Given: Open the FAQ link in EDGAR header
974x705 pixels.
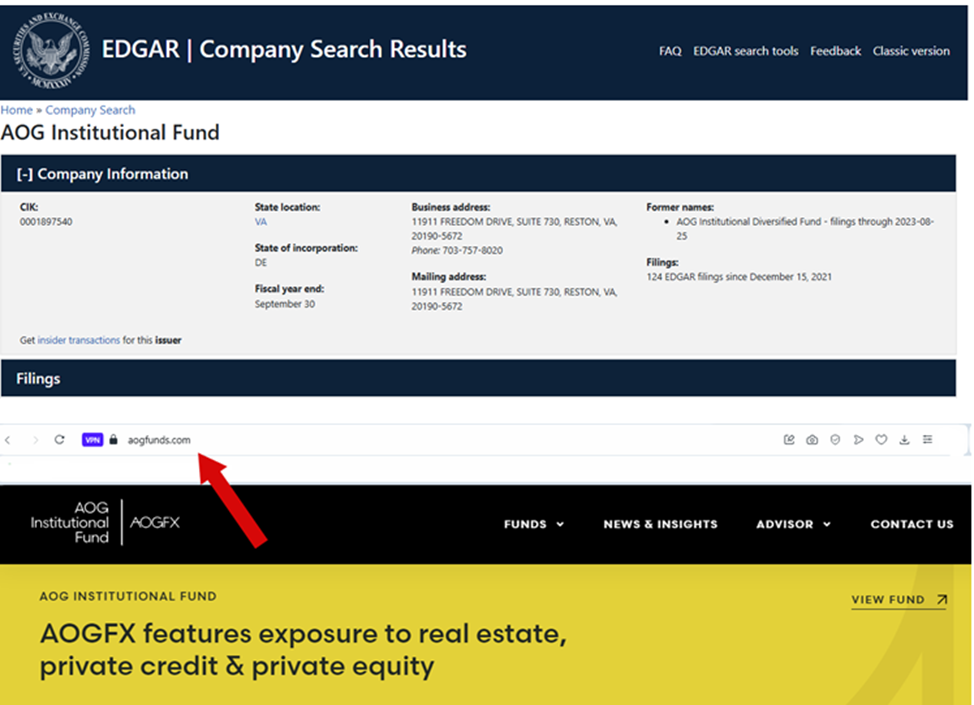Looking at the screenshot, I should (x=670, y=51).
